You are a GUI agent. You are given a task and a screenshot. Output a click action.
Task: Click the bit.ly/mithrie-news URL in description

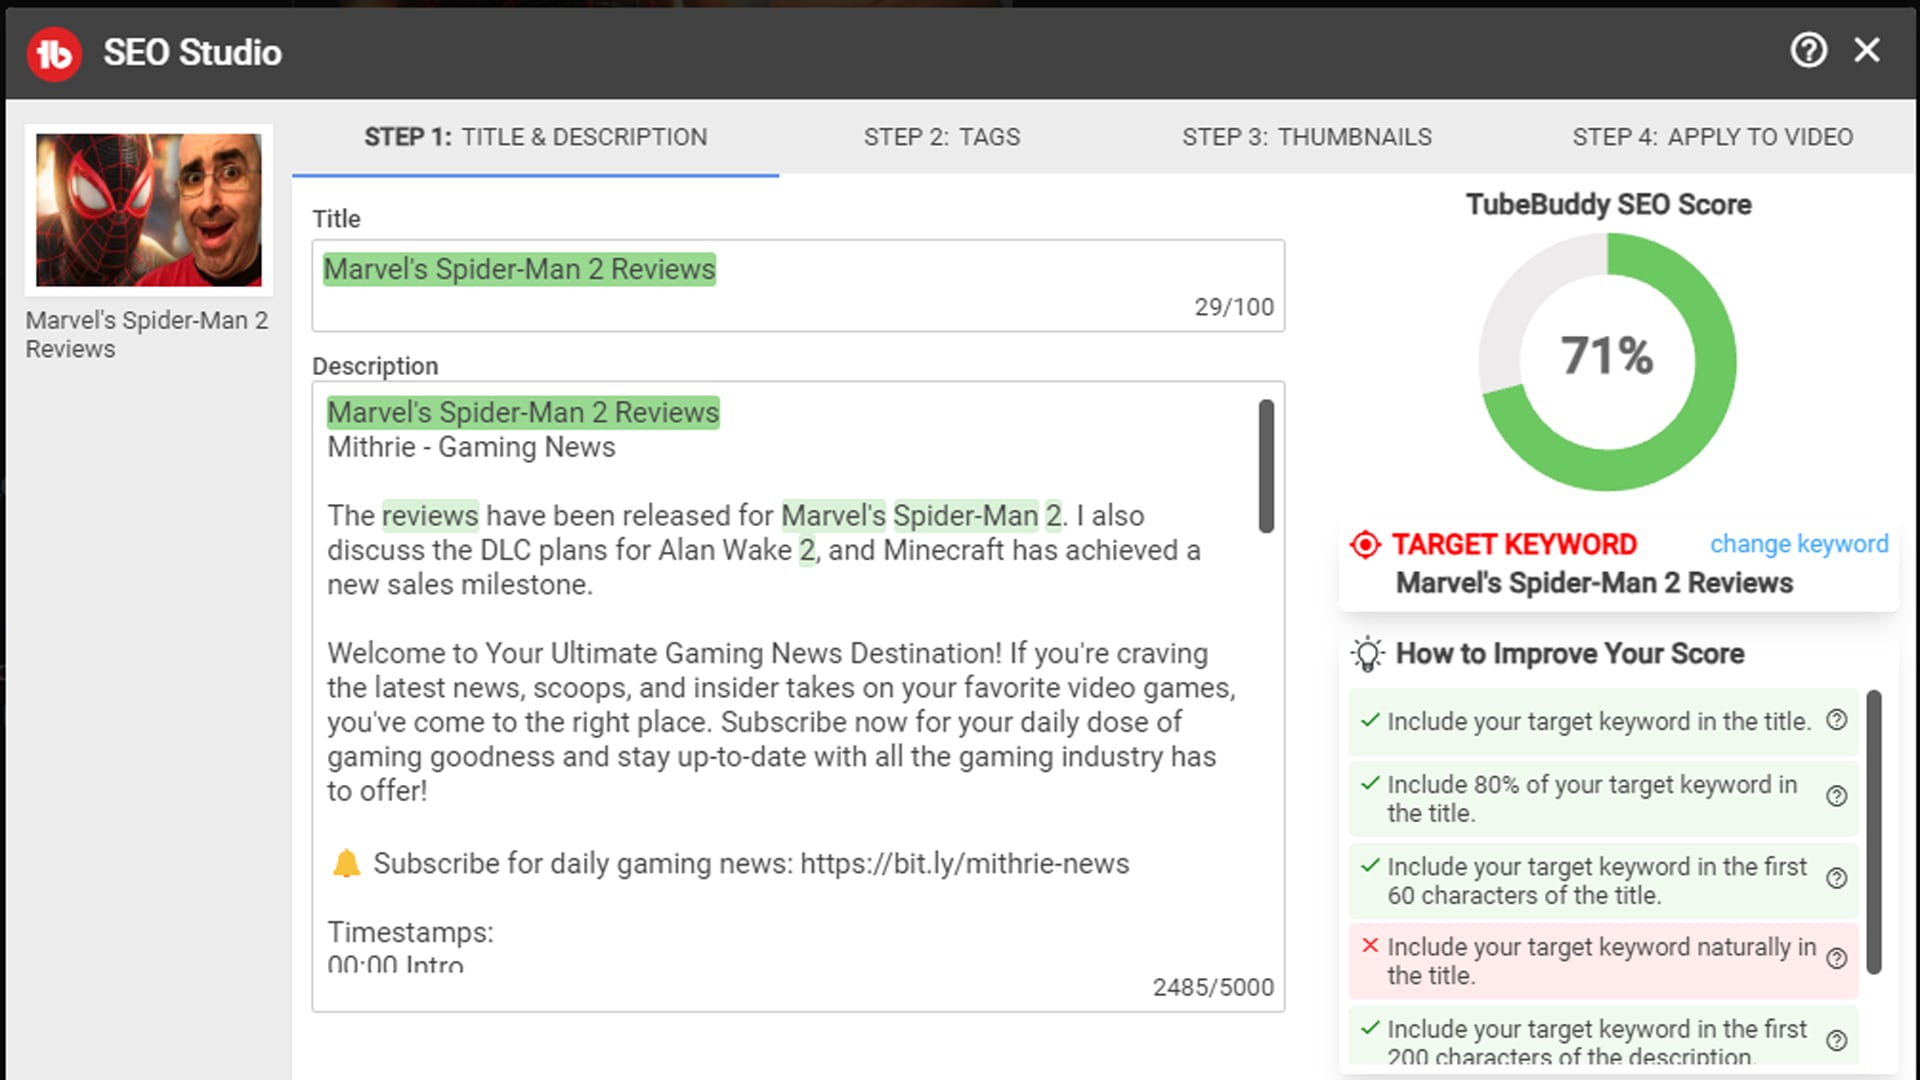pos(964,863)
